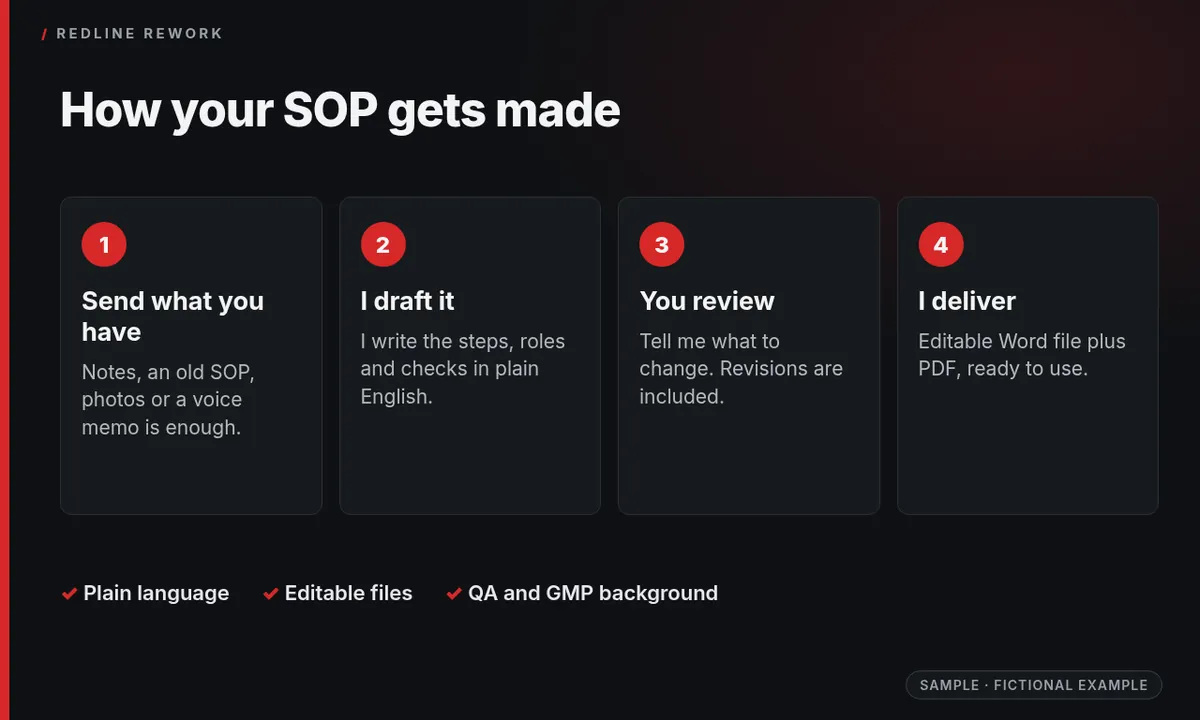This screenshot has width=1200, height=720.
Task: Select the red step 4 badge
Action: 941,244
